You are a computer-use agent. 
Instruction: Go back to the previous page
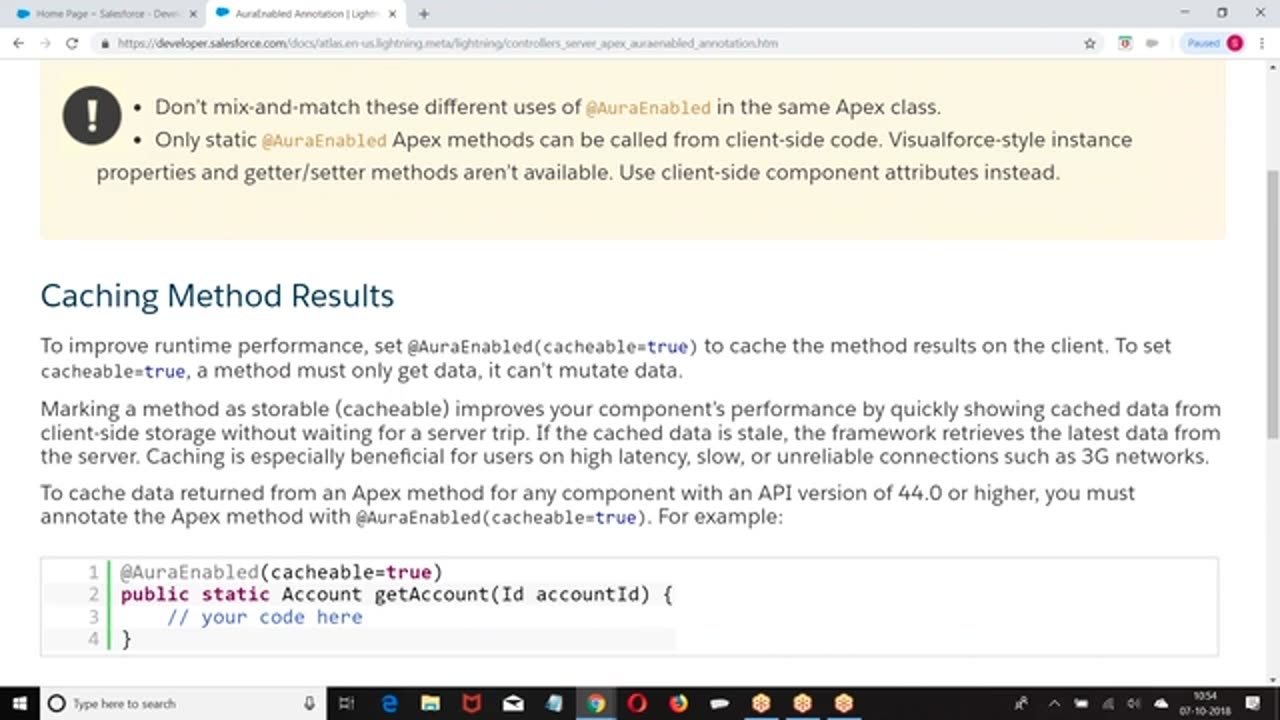[x=18, y=43]
